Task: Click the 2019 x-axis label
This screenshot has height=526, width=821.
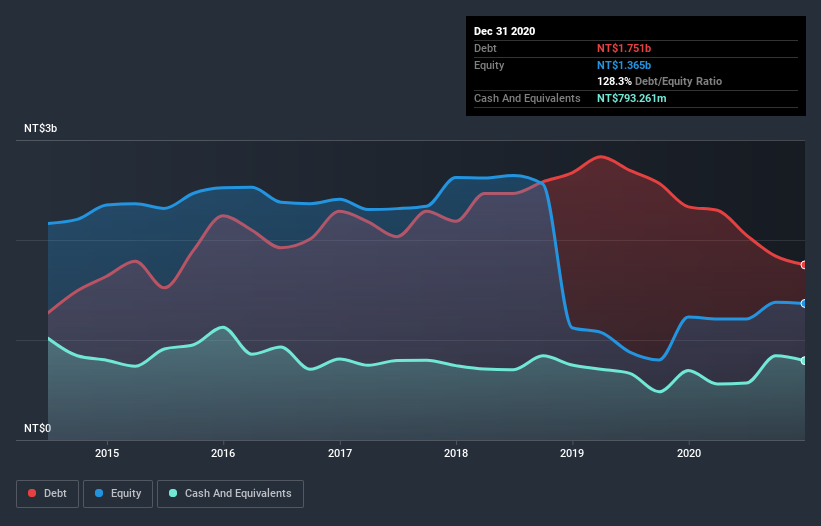Action: [x=572, y=453]
